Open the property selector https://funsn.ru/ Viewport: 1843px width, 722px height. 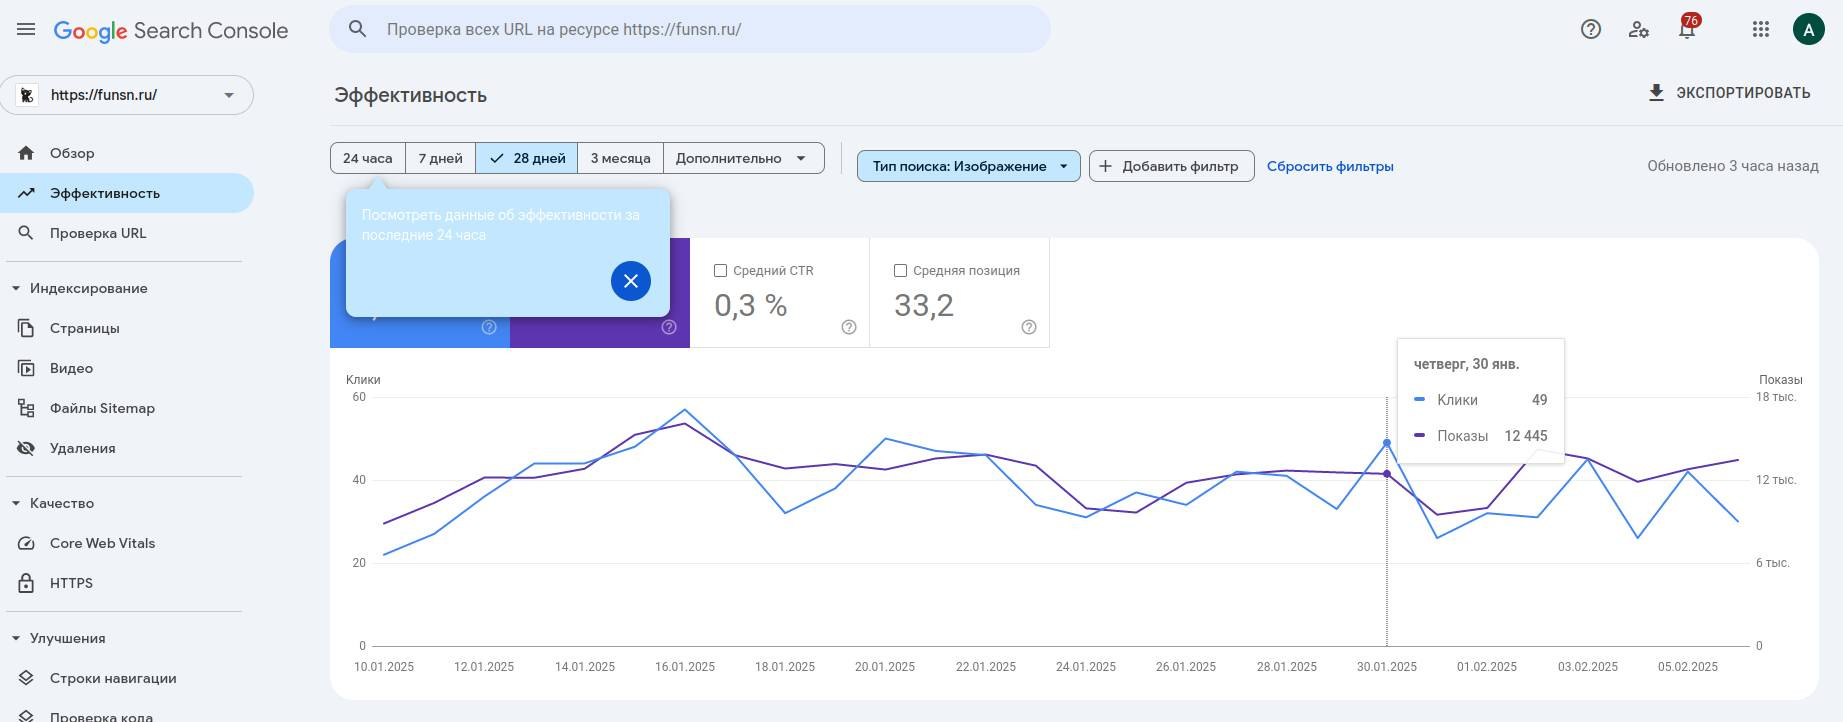(x=127, y=95)
